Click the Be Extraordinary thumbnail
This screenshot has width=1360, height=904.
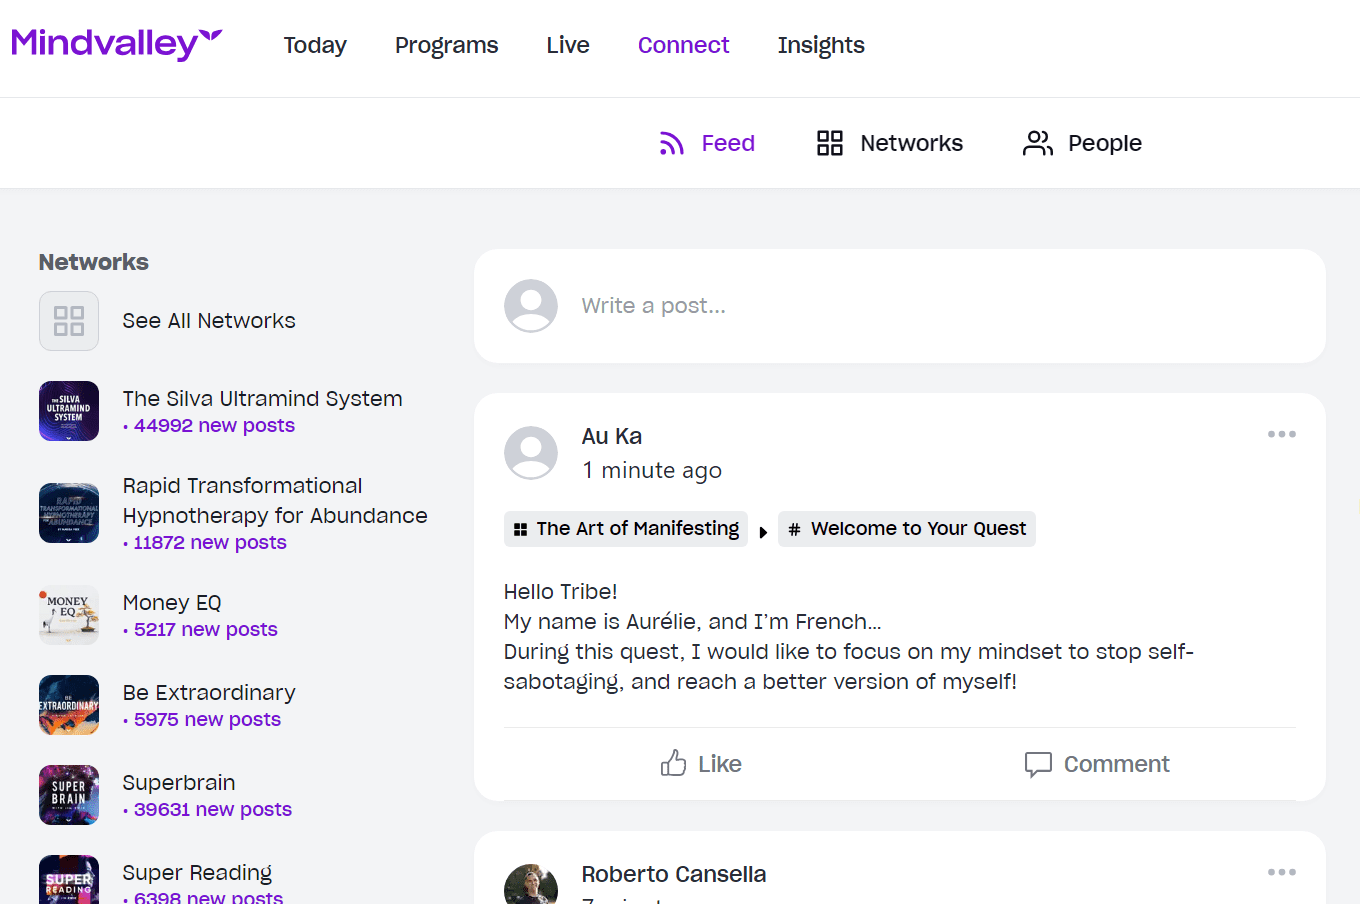pyautogui.click(x=69, y=705)
